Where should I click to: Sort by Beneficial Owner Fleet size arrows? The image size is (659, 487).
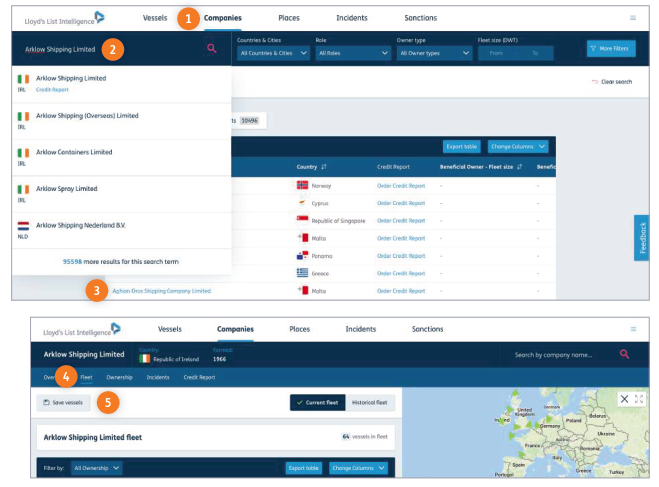click(519, 167)
